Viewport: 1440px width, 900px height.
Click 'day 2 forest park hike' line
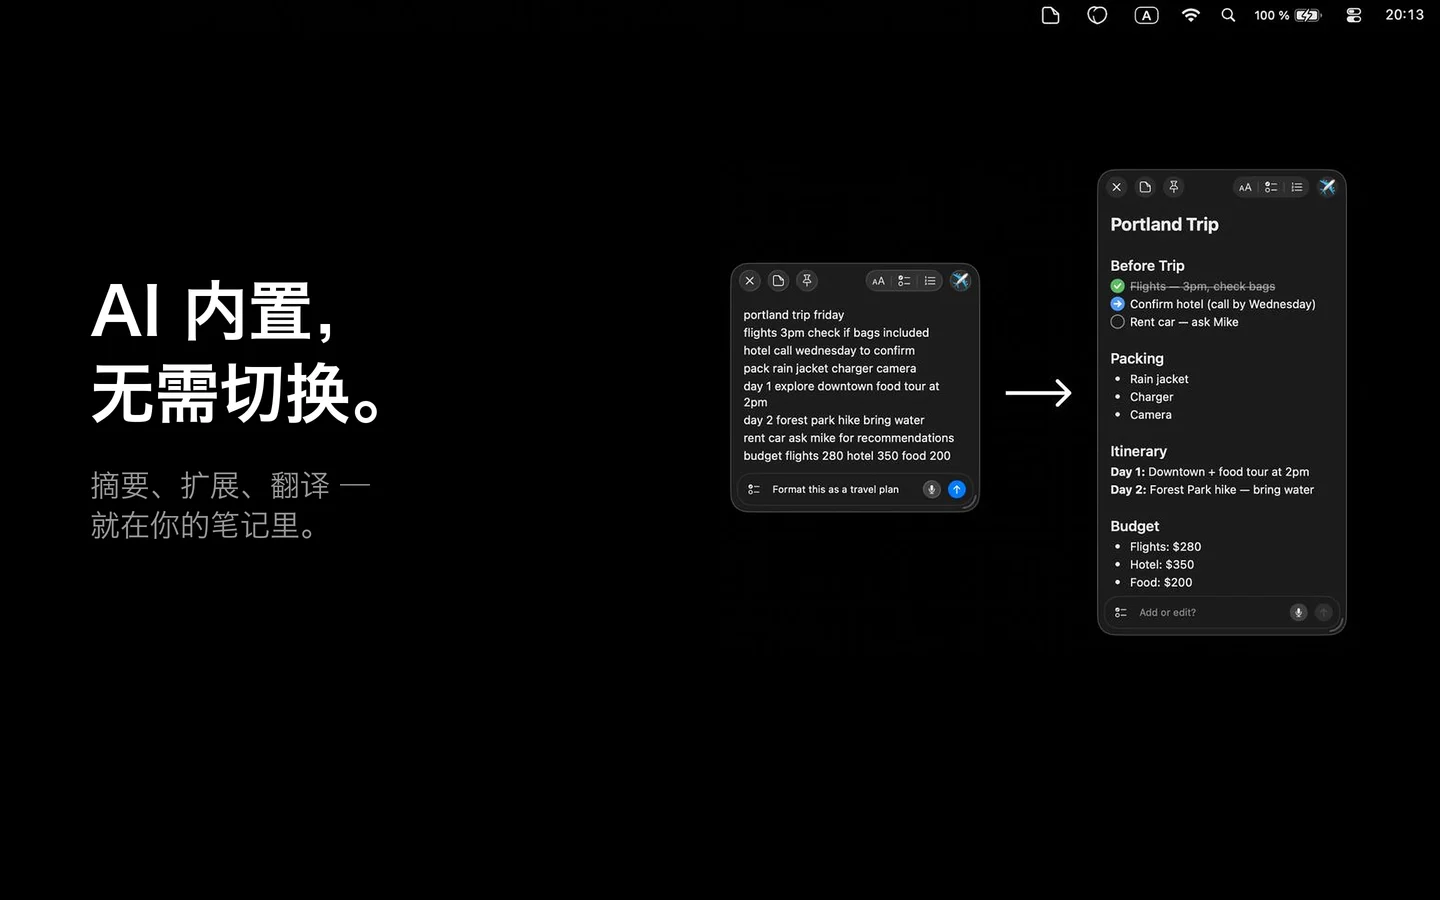[x=834, y=421]
